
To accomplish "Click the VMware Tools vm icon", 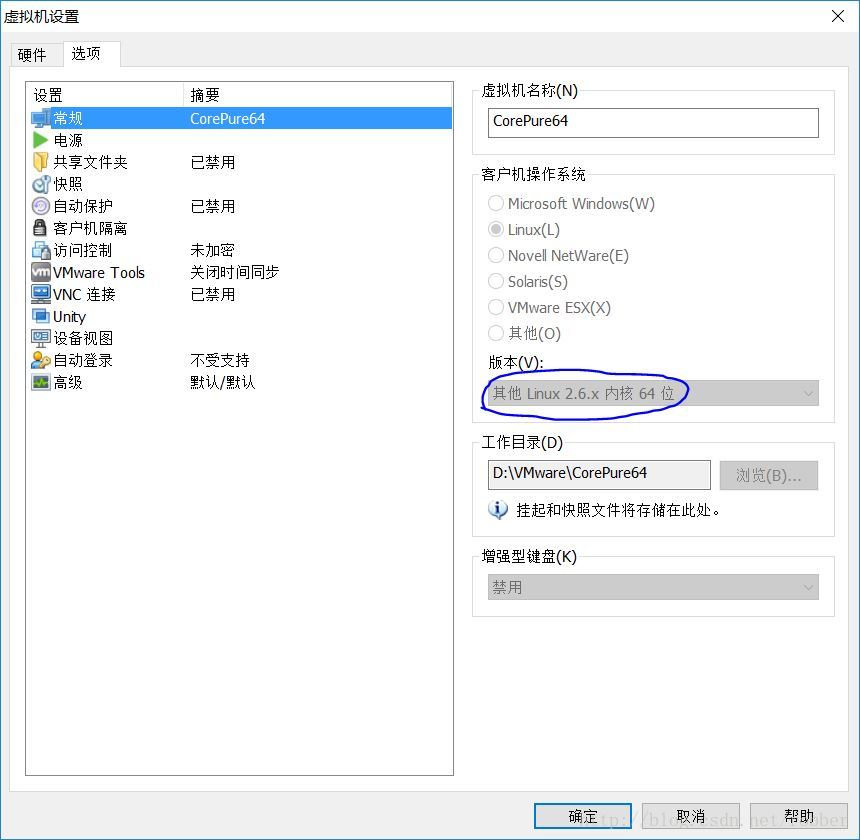I will point(41,273).
